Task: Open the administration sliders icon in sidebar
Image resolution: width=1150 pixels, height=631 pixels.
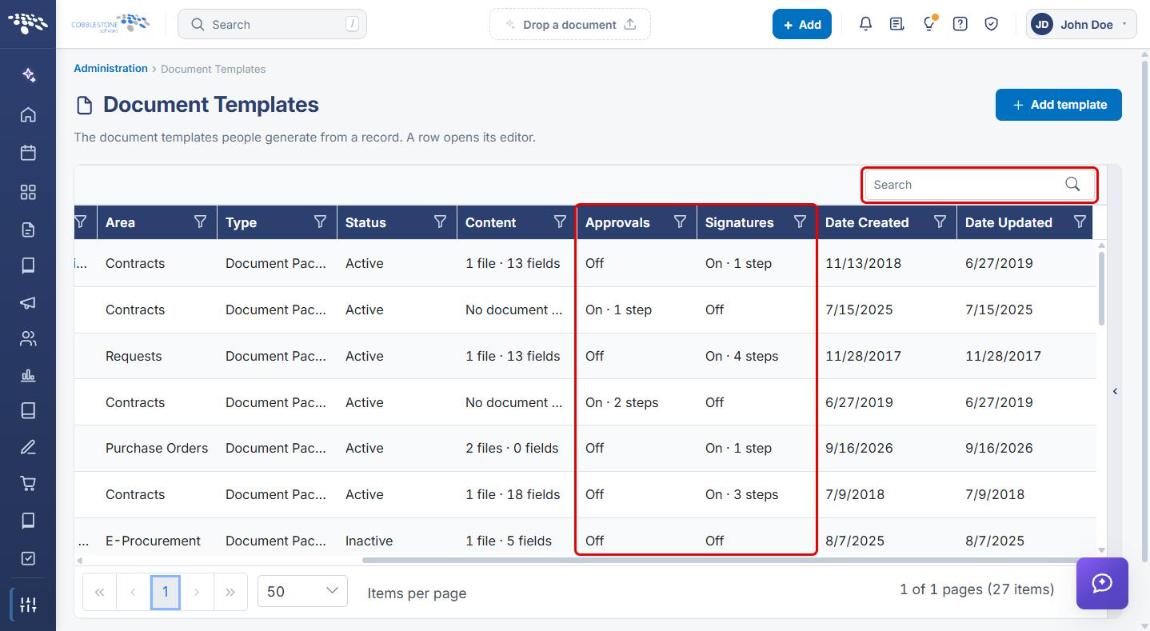Action: tap(28, 605)
